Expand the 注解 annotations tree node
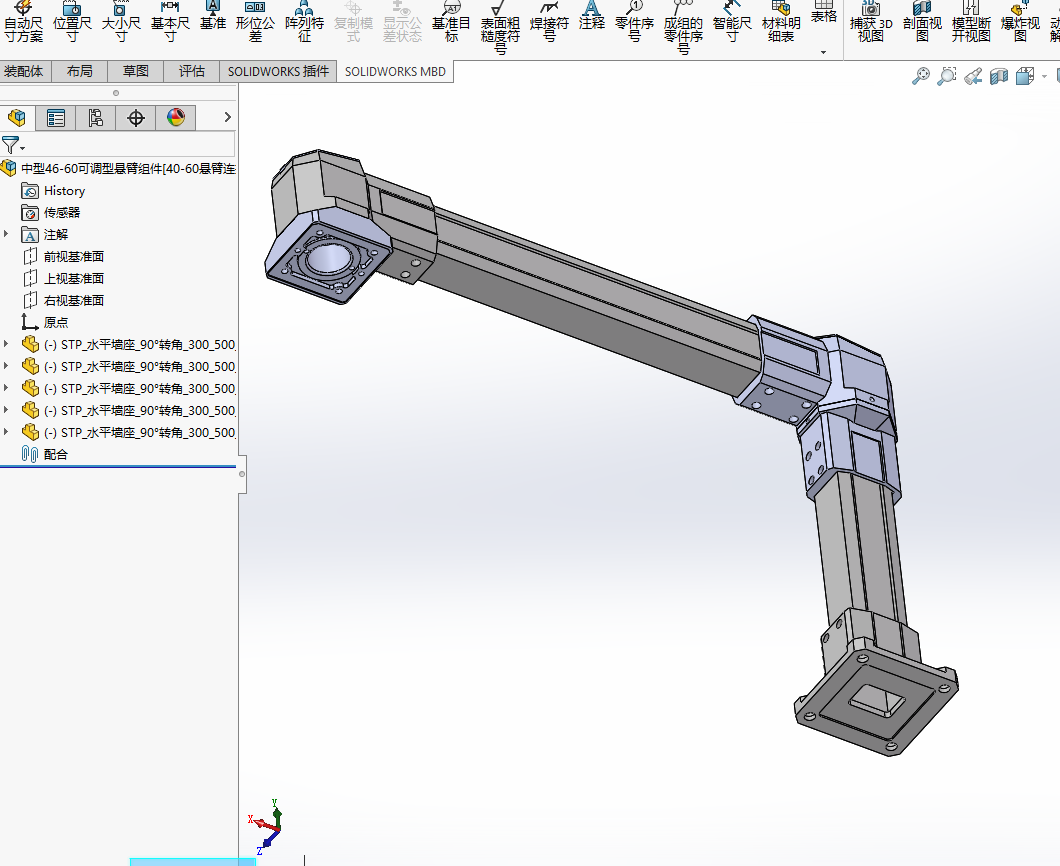This screenshot has height=866, width=1060. (7, 234)
